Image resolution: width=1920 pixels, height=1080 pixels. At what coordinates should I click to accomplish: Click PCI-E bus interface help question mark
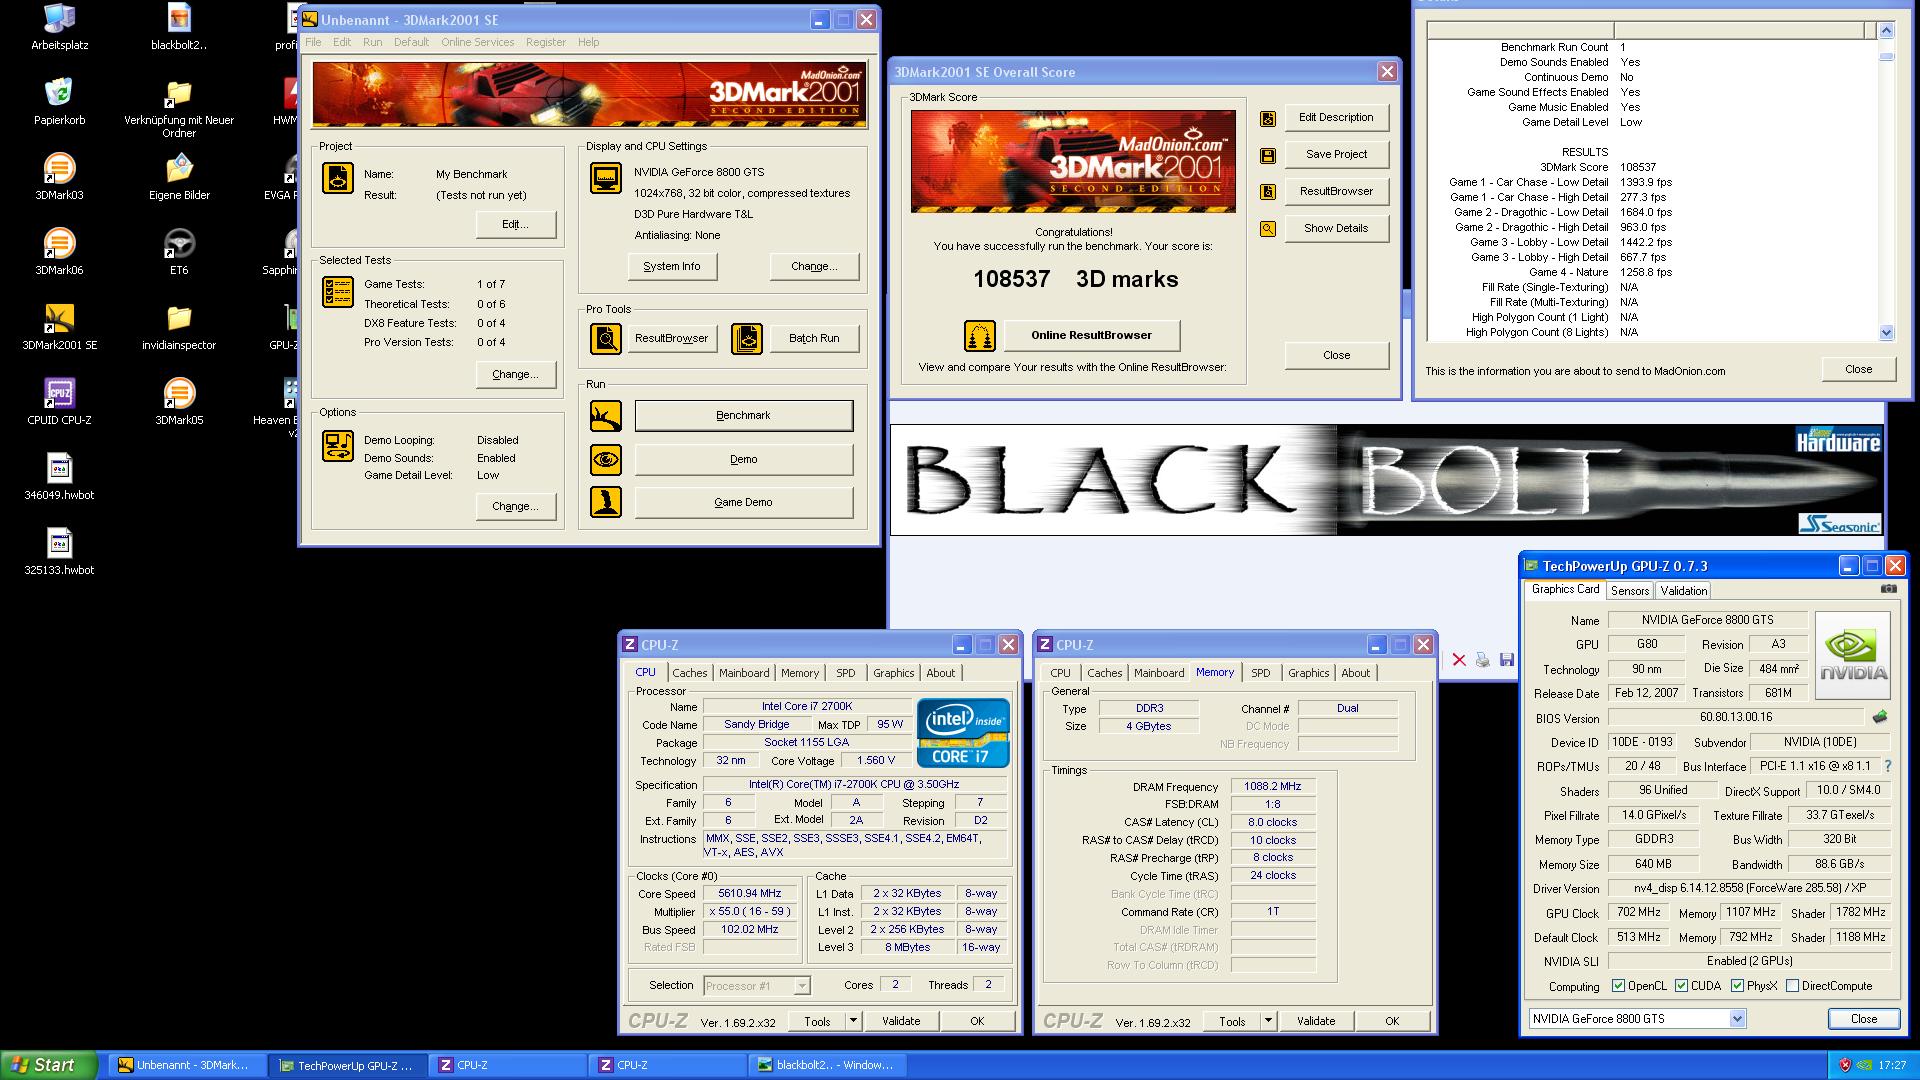(x=1887, y=766)
